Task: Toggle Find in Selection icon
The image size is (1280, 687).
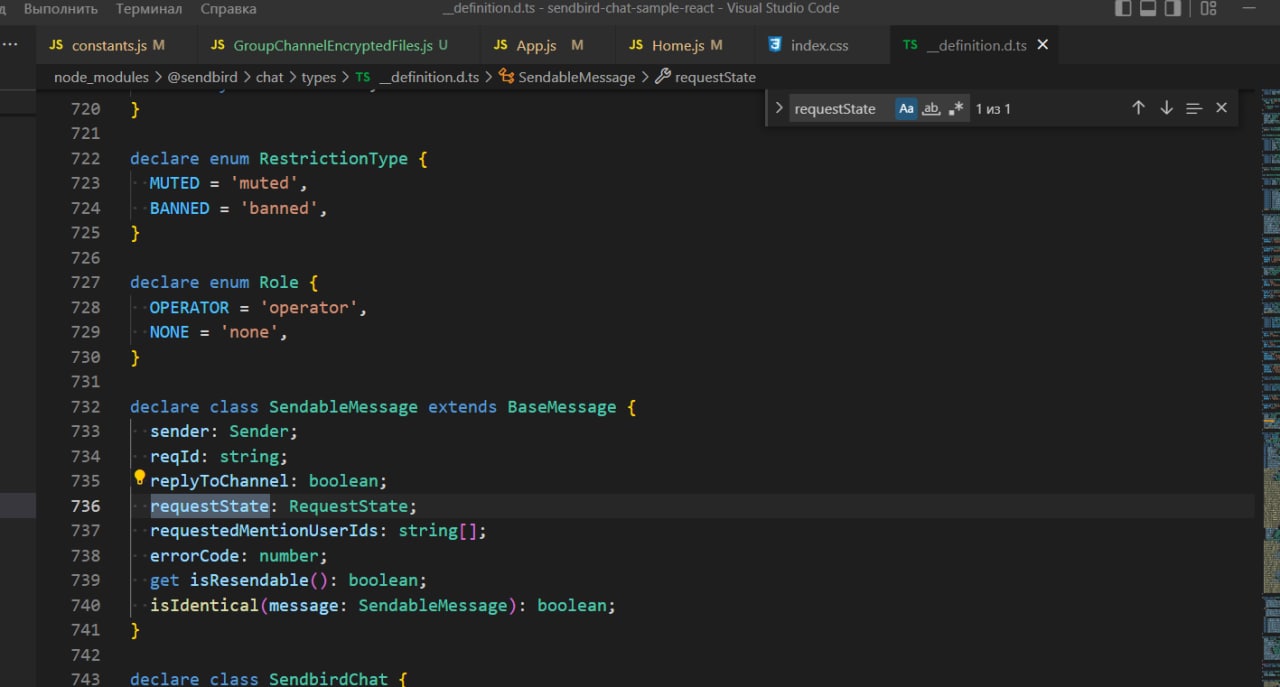Action: (x=1193, y=108)
